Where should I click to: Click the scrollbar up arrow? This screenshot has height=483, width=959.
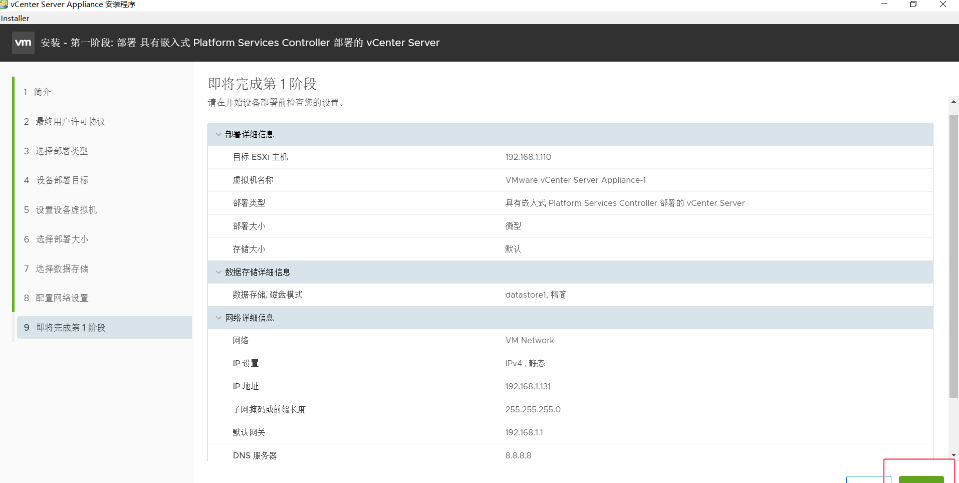click(x=953, y=100)
